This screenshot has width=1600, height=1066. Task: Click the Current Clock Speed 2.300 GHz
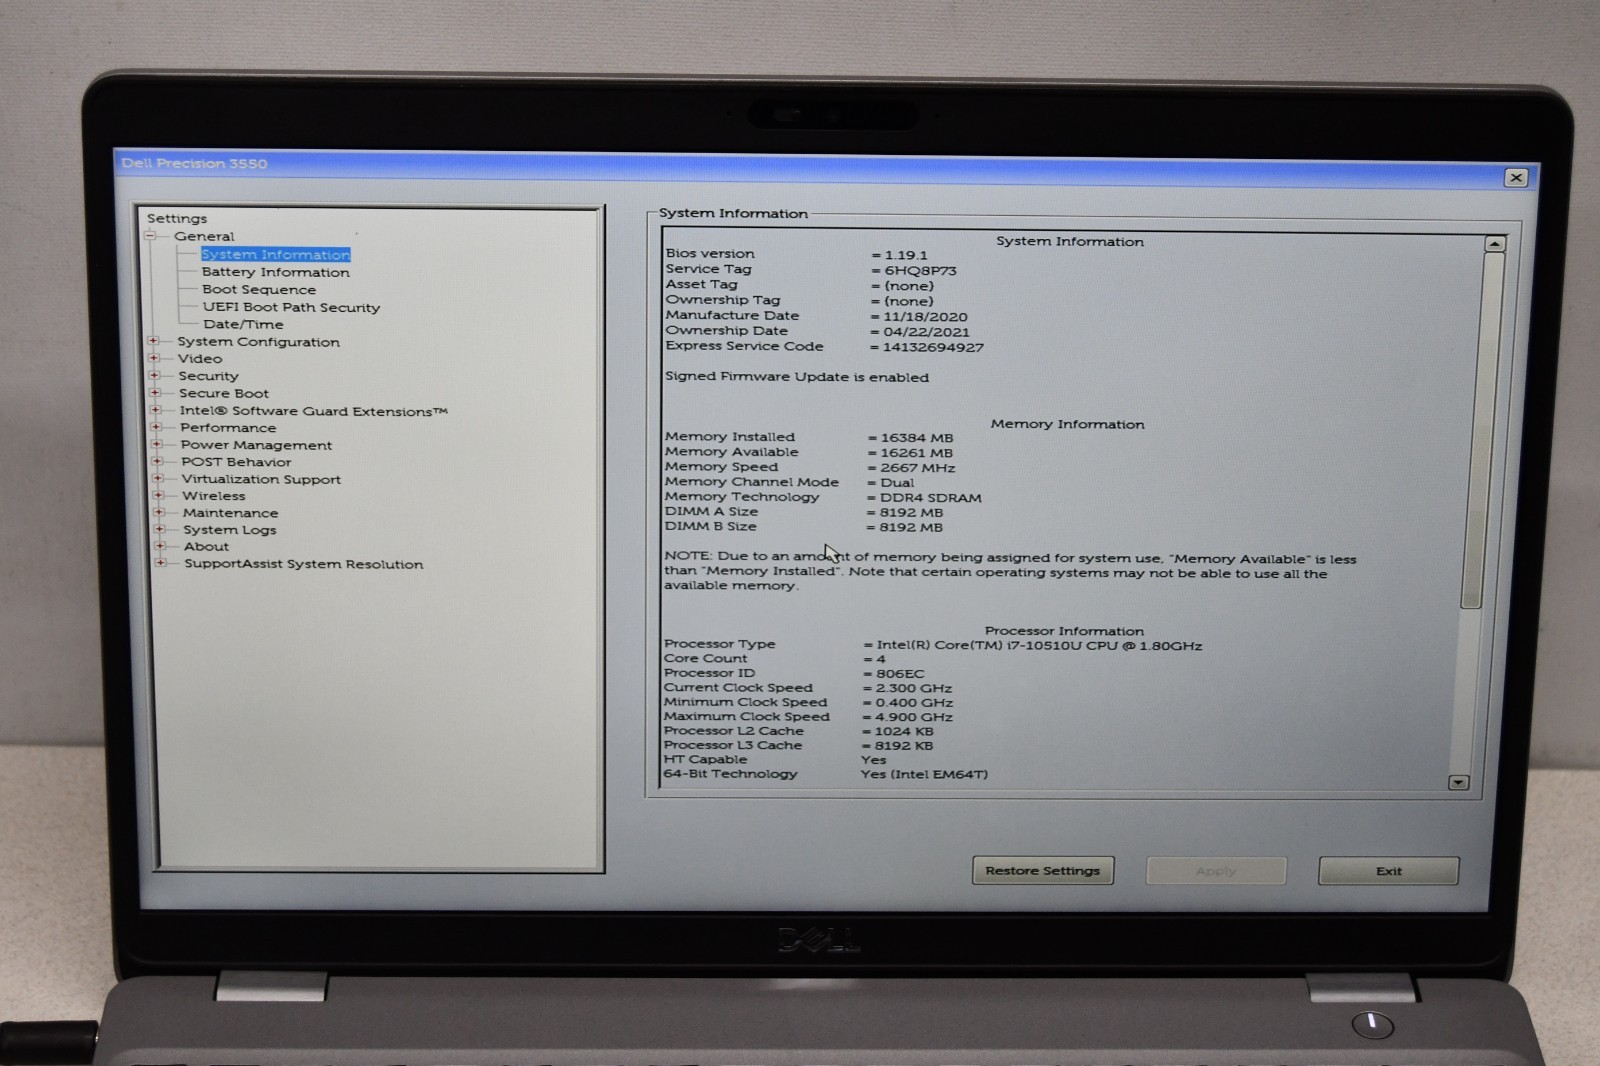pyautogui.click(x=914, y=688)
